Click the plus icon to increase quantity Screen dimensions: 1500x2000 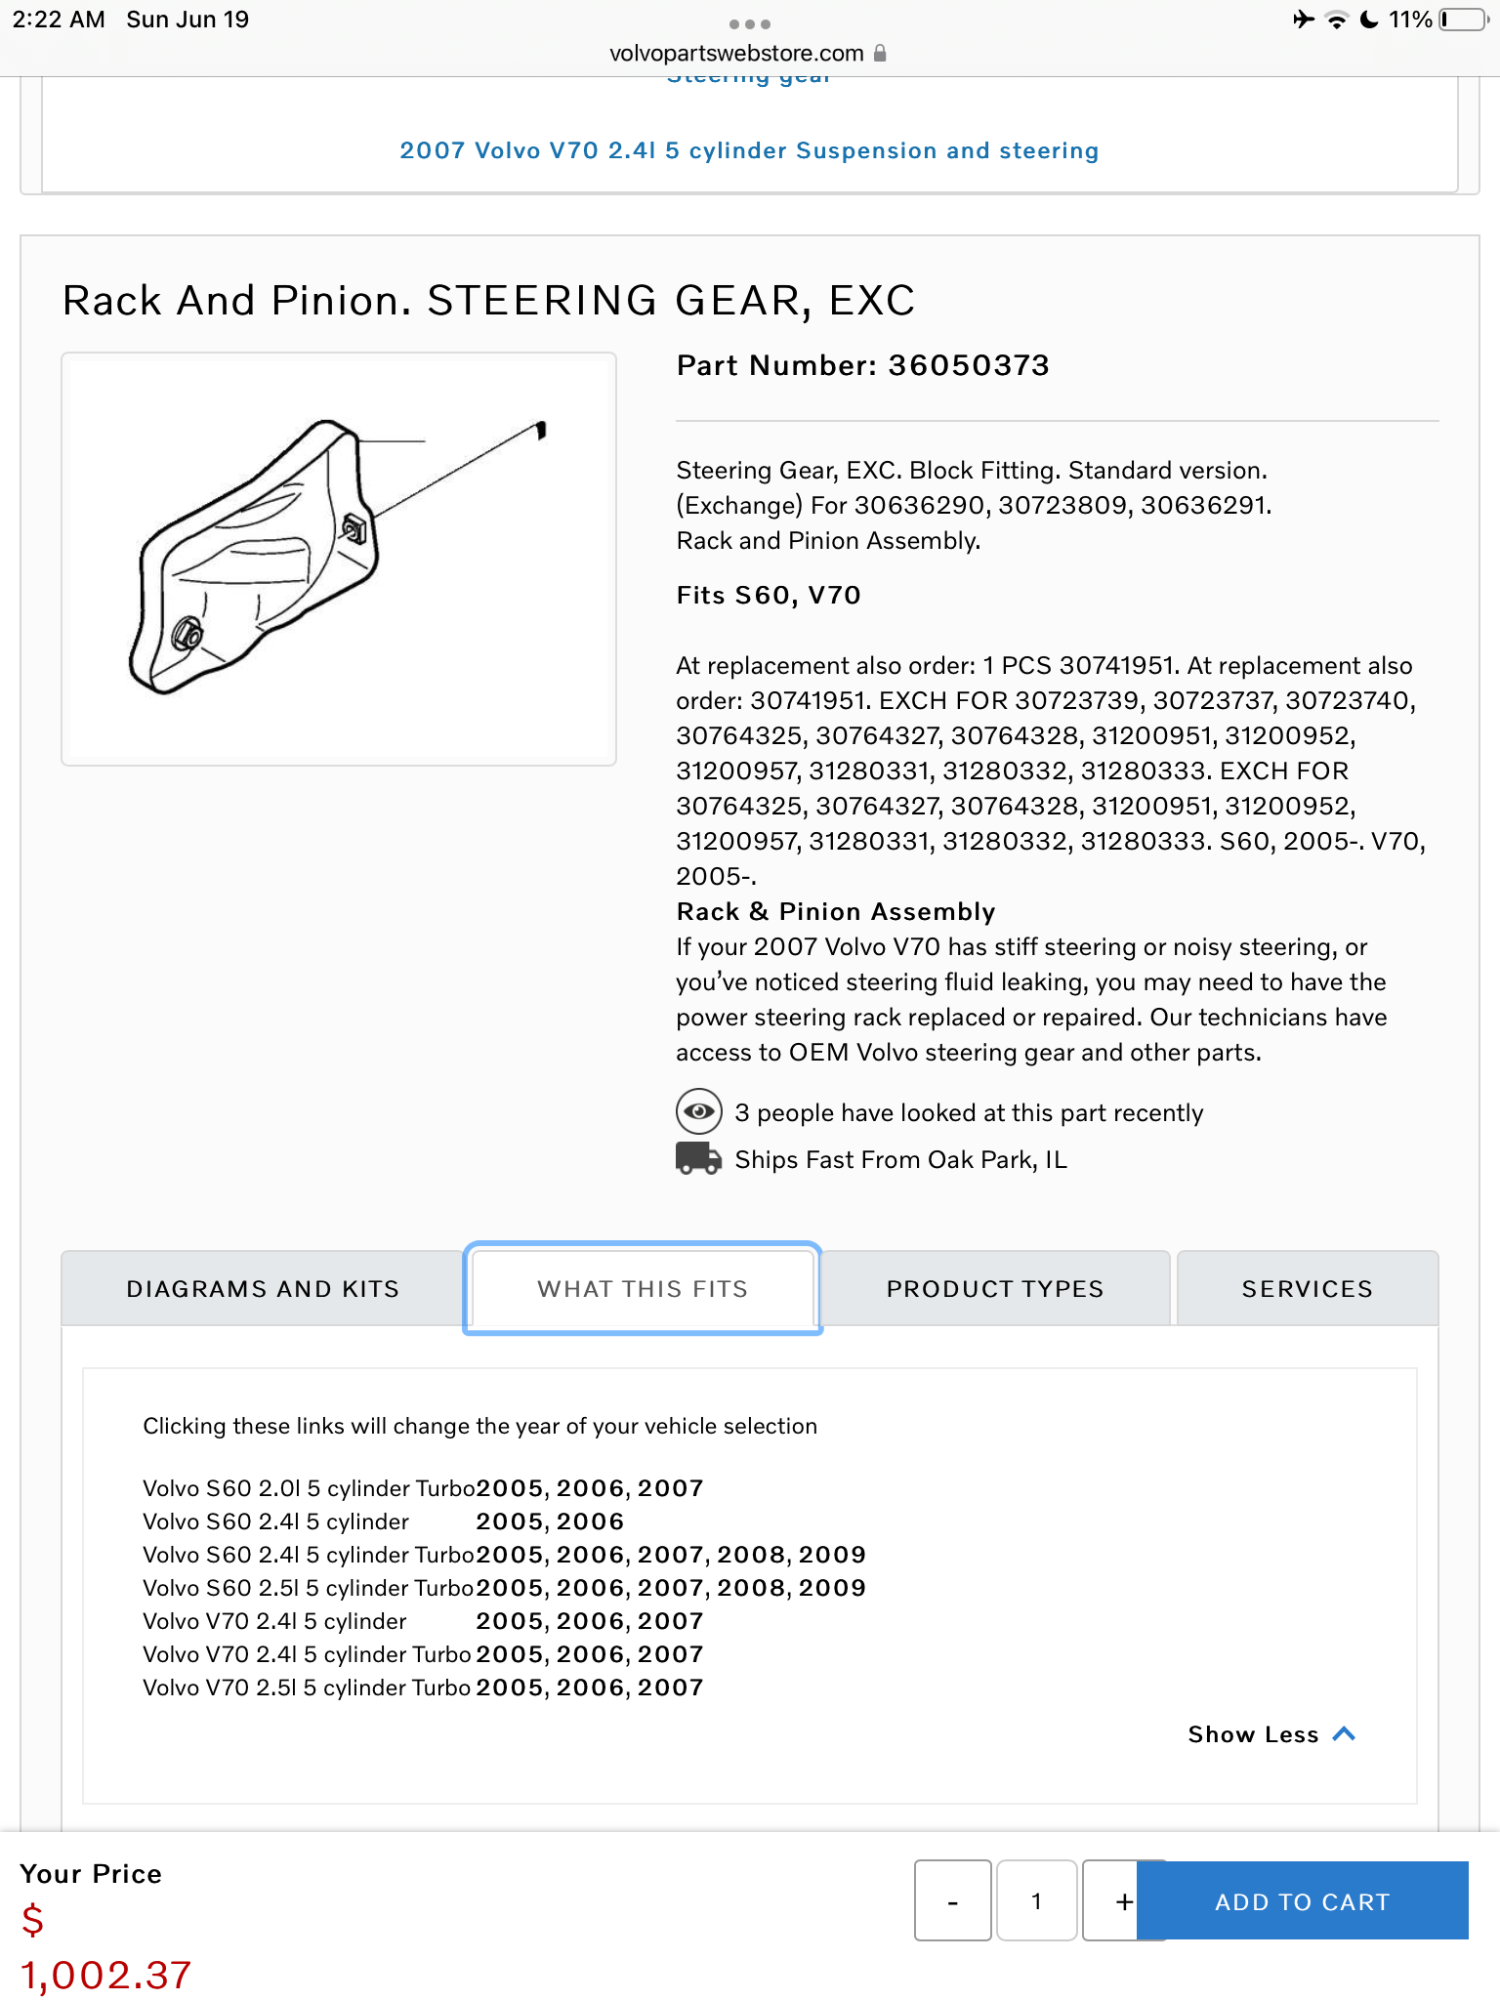(x=1122, y=1901)
